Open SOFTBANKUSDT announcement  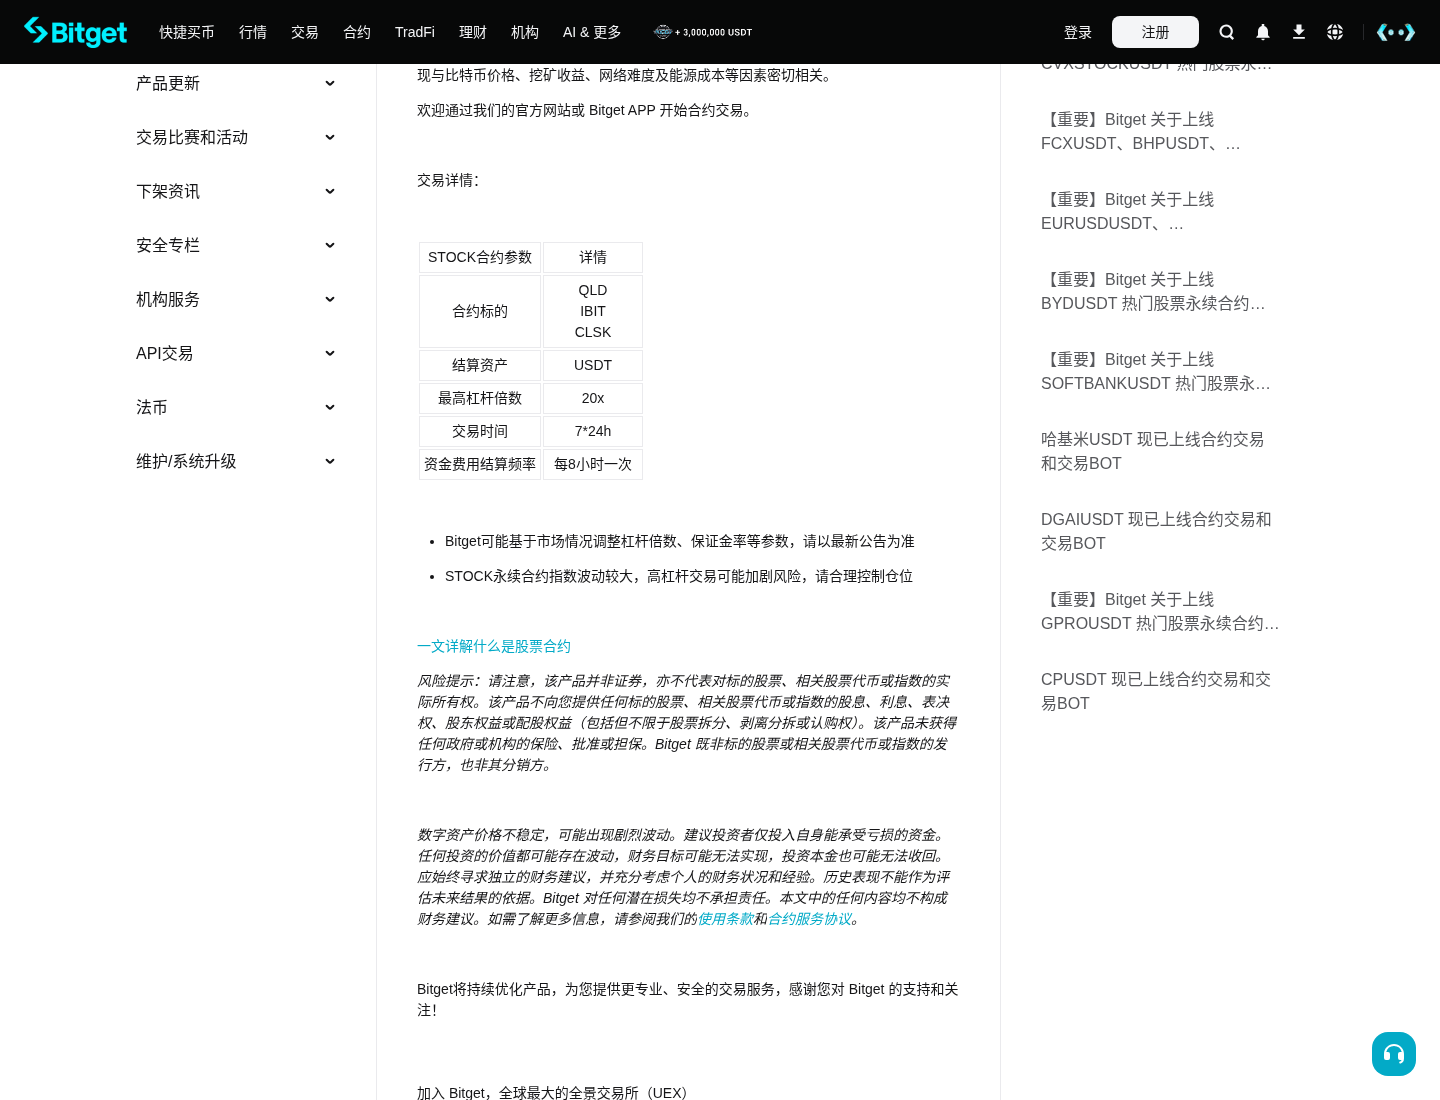tap(1156, 371)
